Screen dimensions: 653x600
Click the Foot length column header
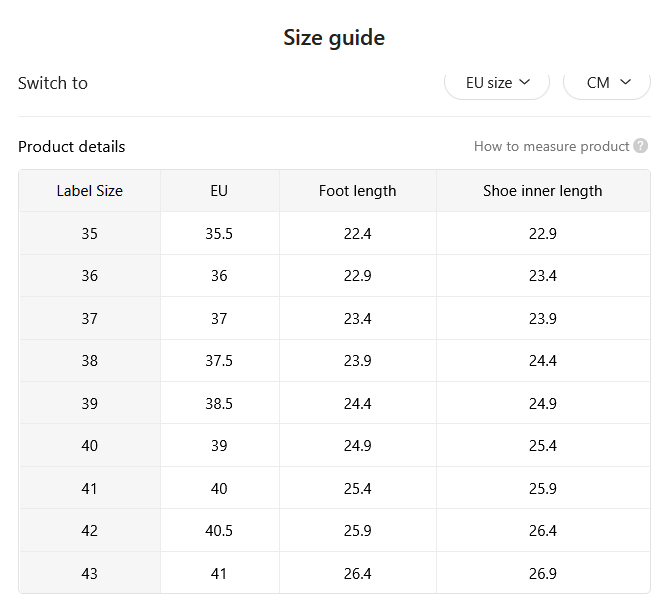point(357,191)
